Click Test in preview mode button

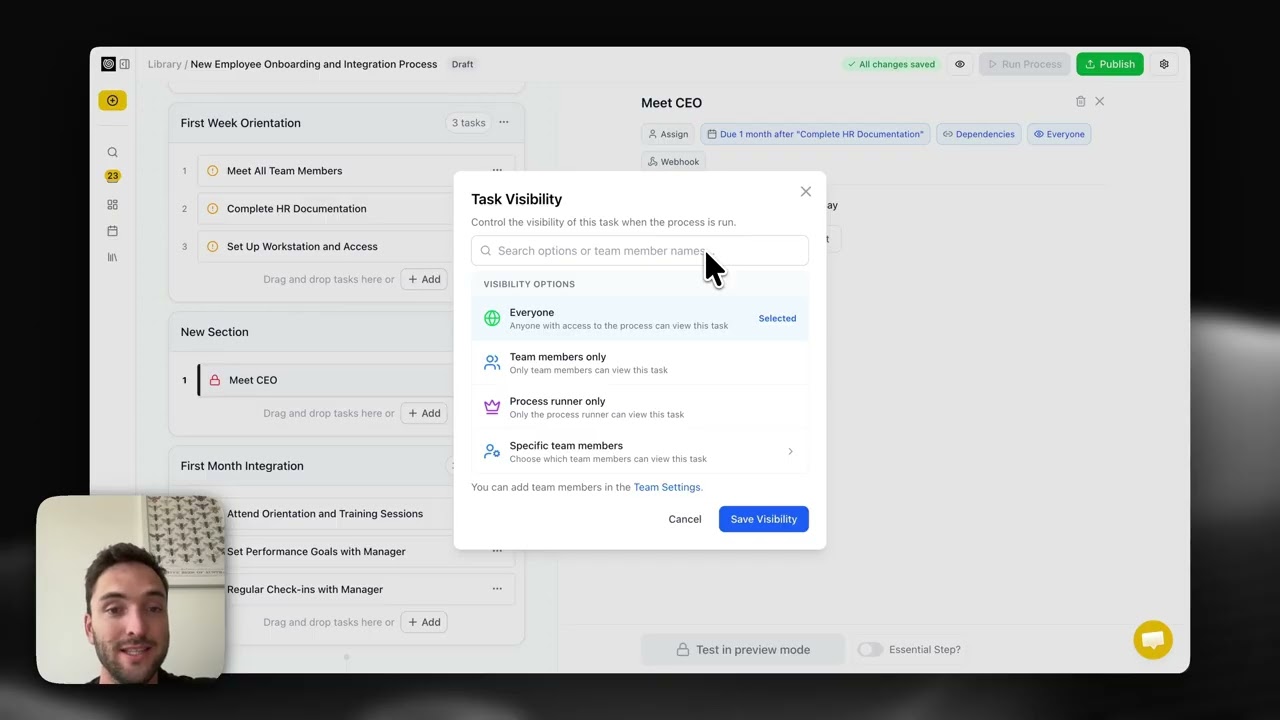click(x=743, y=650)
